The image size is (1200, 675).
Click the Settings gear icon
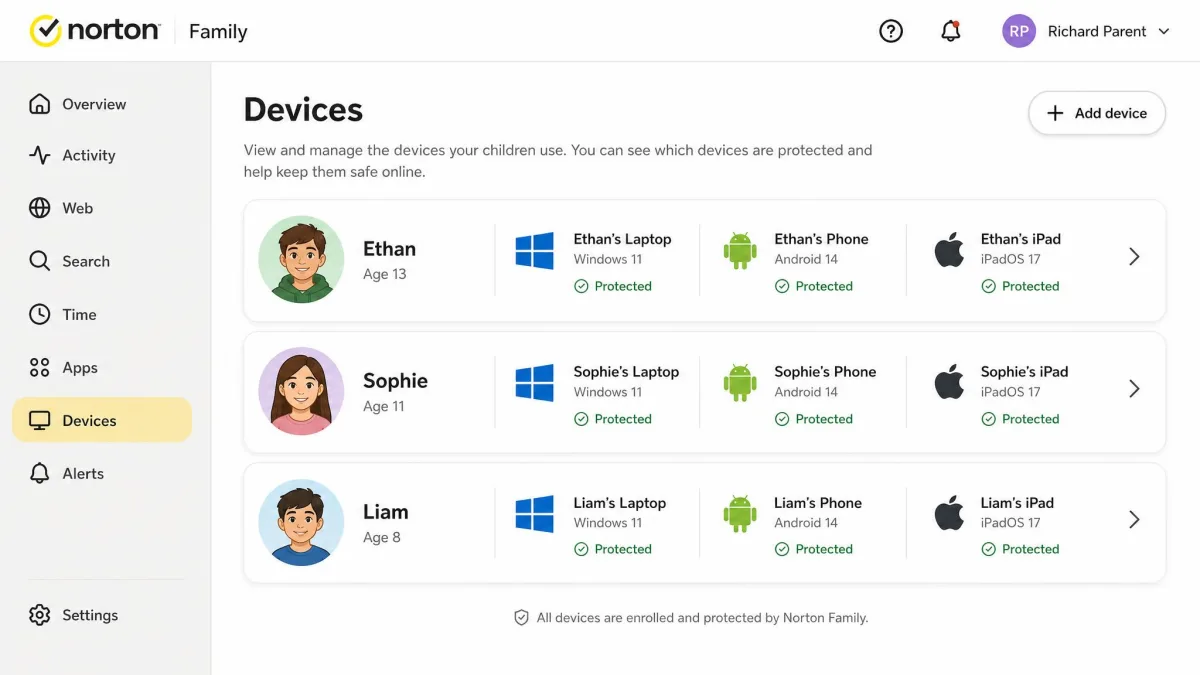click(39, 615)
